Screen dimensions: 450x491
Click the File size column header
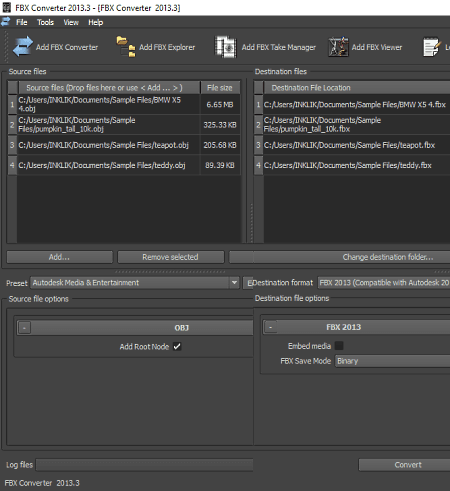[220, 88]
